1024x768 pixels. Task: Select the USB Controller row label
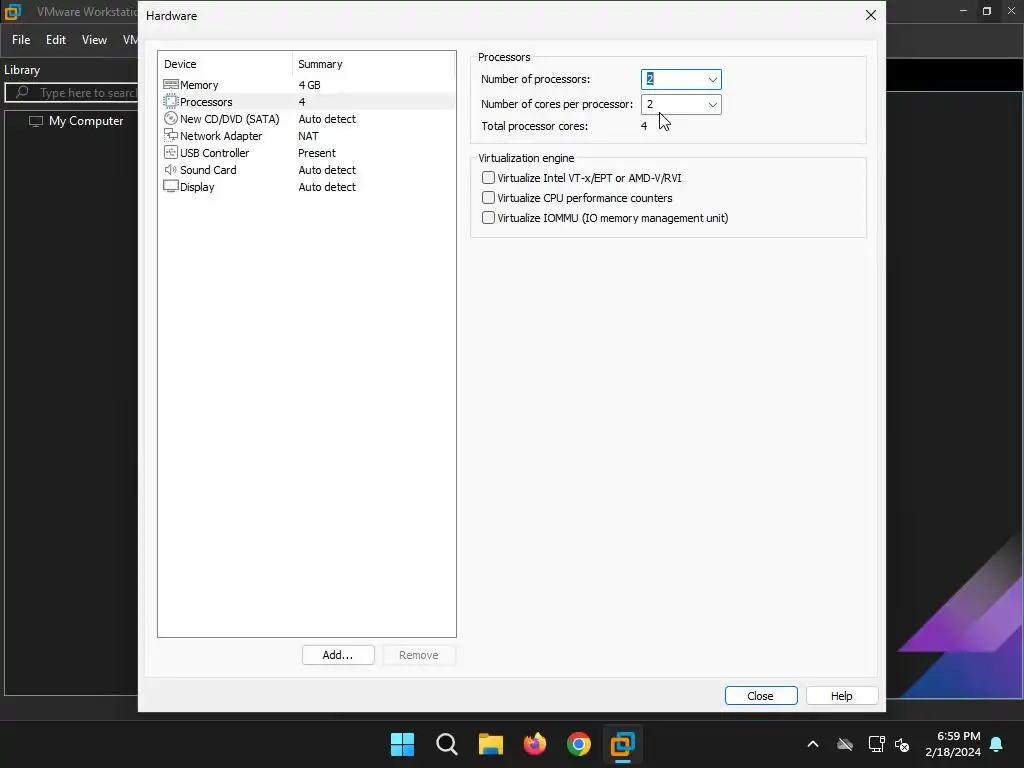[214, 153]
